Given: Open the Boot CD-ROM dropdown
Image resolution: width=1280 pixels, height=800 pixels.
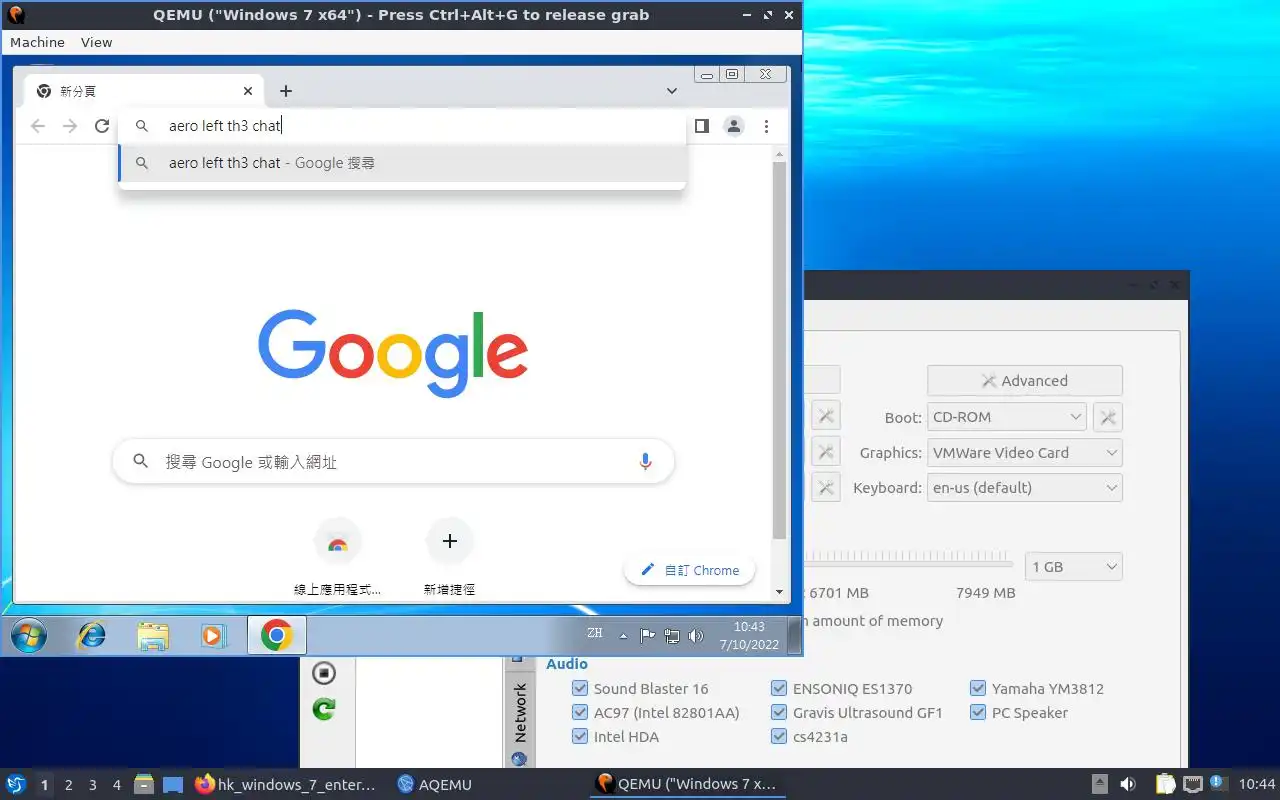Looking at the screenshot, I should 1007,417.
